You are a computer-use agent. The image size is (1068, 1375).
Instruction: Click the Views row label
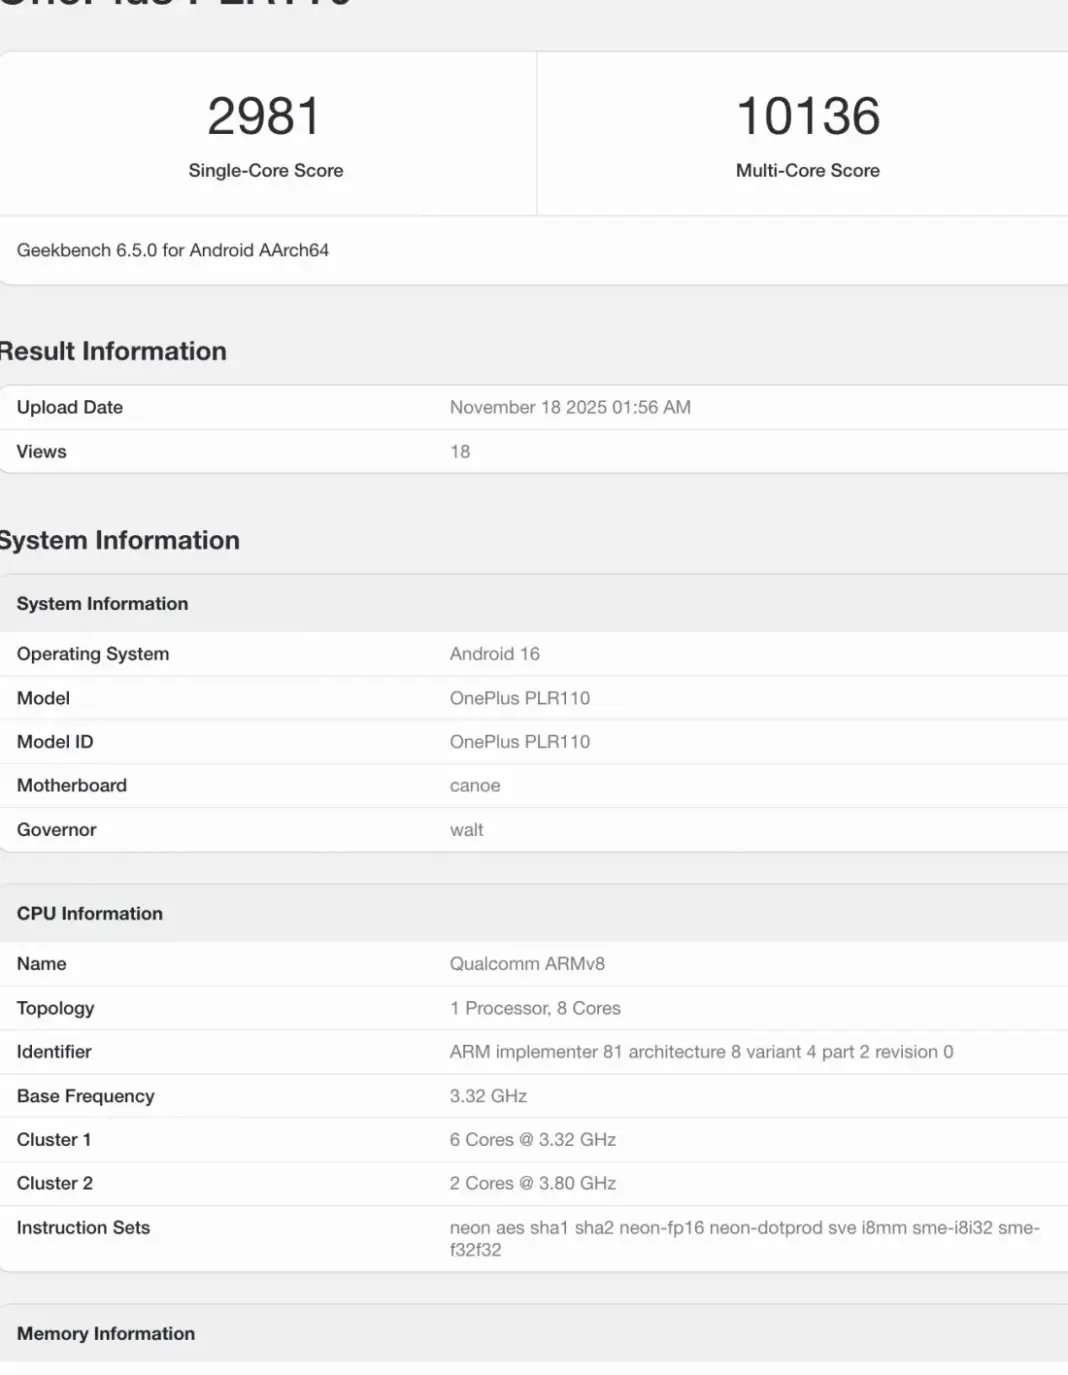click(x=42, y=451)
